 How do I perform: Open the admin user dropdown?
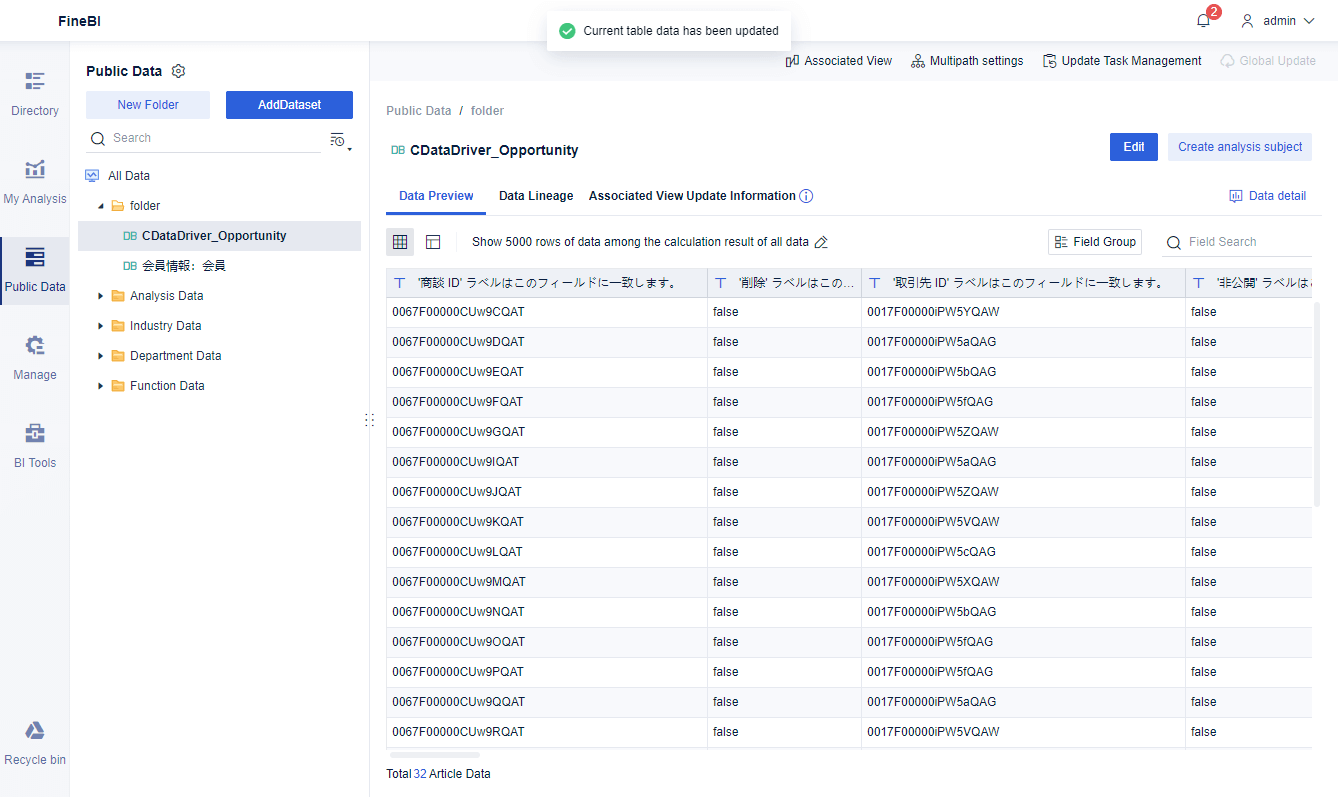click(x=1278, y=21)
